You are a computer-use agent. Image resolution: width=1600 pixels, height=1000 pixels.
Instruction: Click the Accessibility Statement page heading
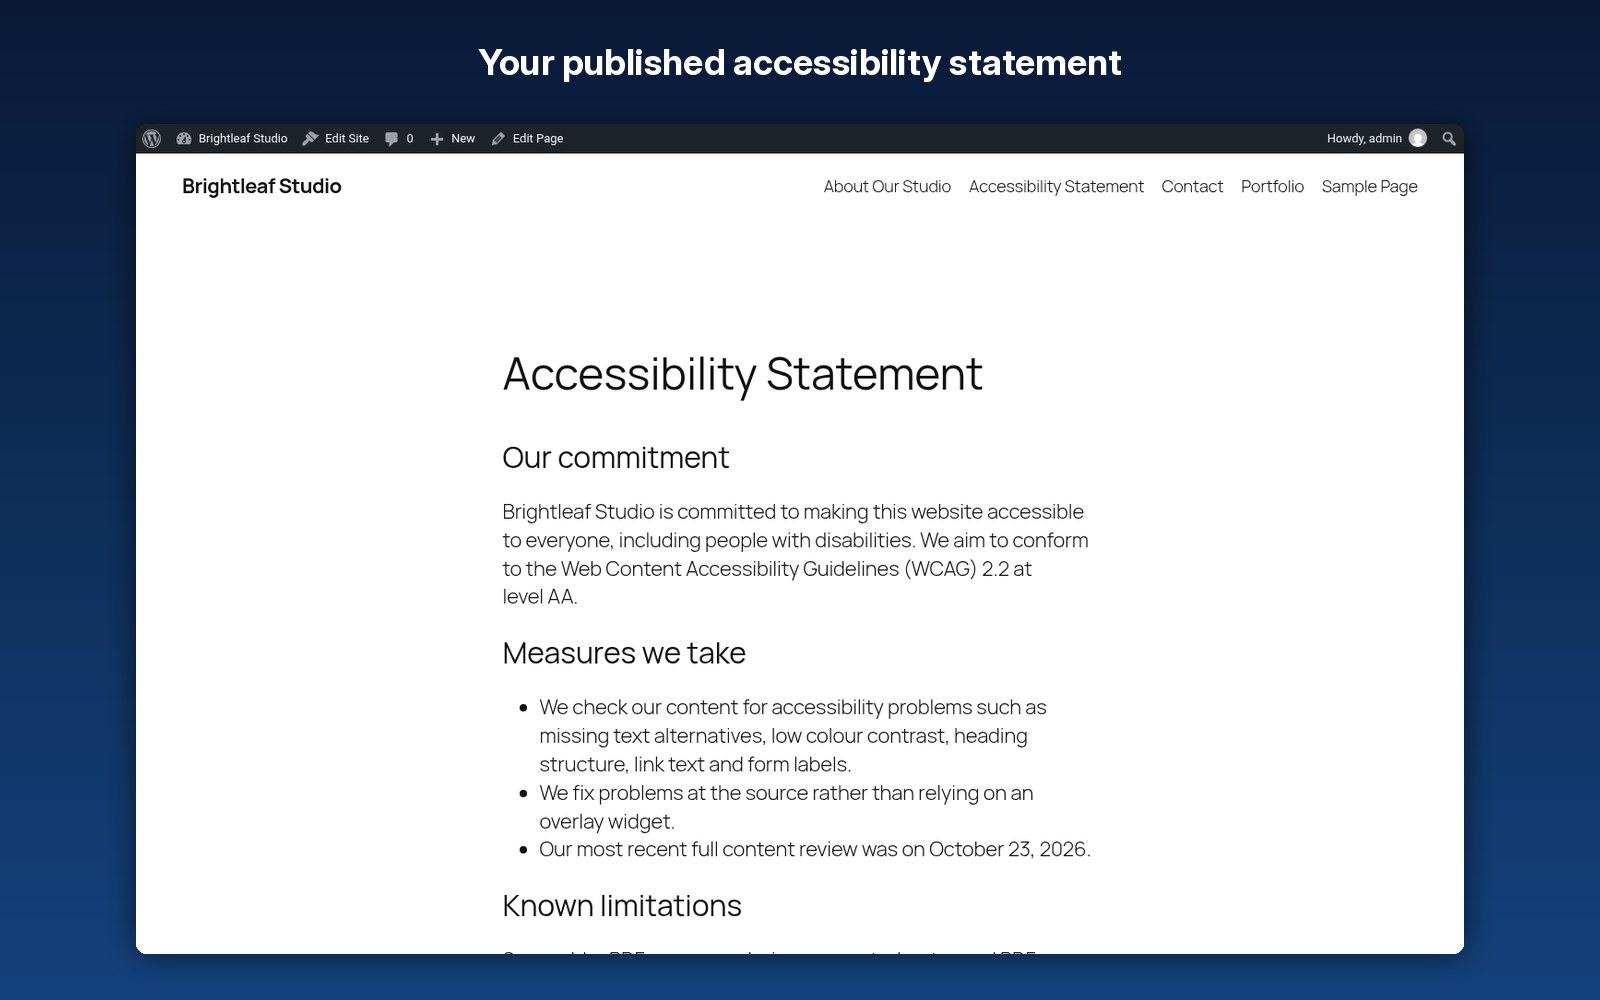tap(743, 374)
